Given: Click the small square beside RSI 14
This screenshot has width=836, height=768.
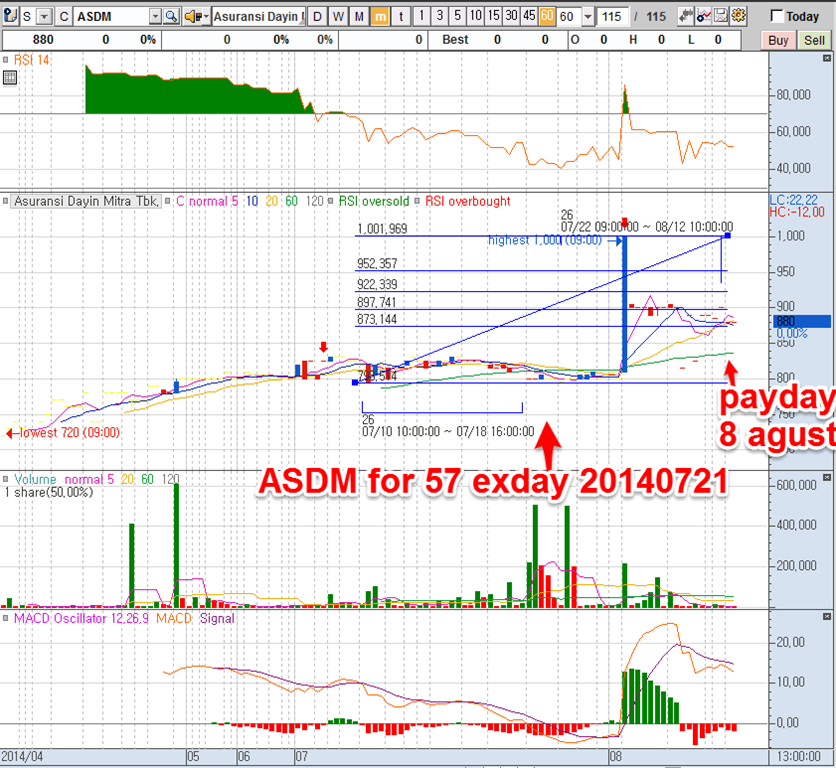Looking at the screenshot, I should pyautogui.click(x=5, y=60).
